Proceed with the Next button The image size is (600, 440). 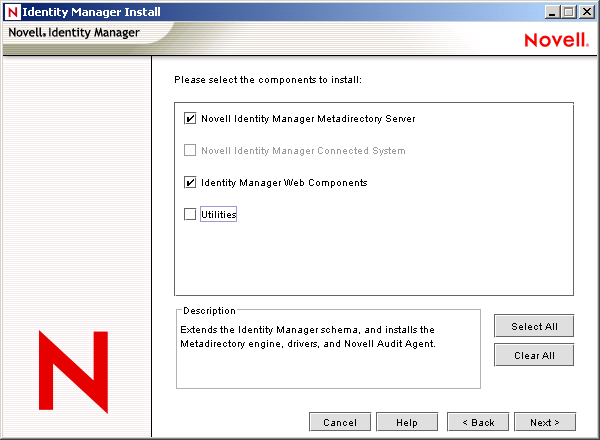click(x=547, y=422)
